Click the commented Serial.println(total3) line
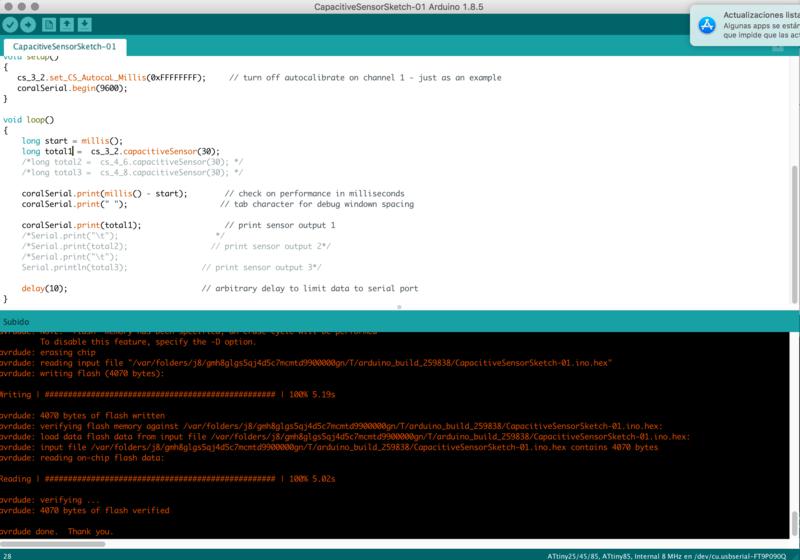 74,267
